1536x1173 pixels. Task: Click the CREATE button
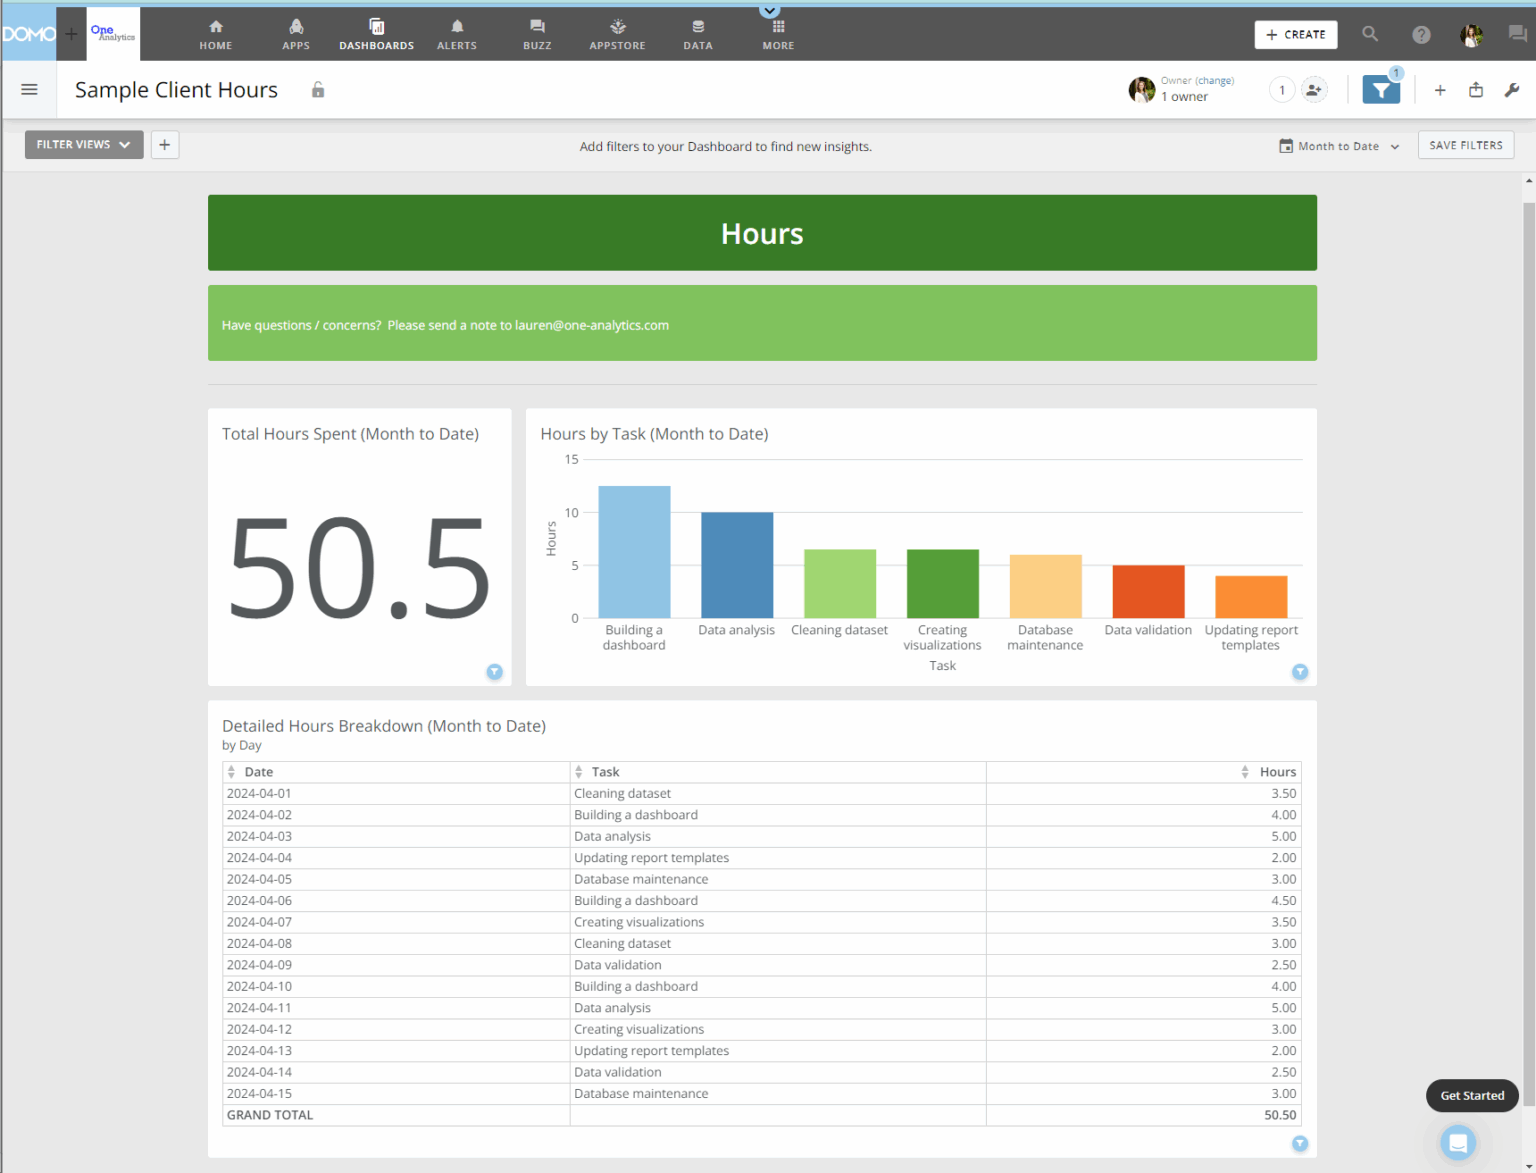click(x=1296, y=34)
